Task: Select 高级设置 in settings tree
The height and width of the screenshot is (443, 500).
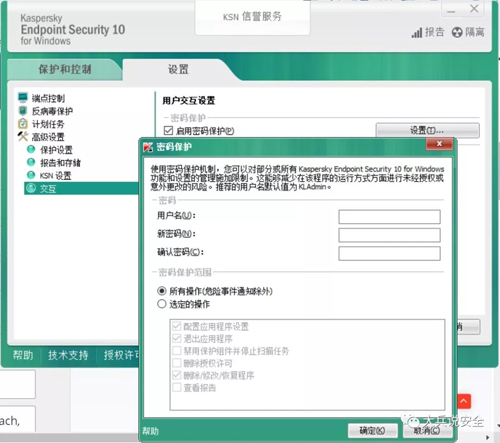Action: (x=48, y=137)
